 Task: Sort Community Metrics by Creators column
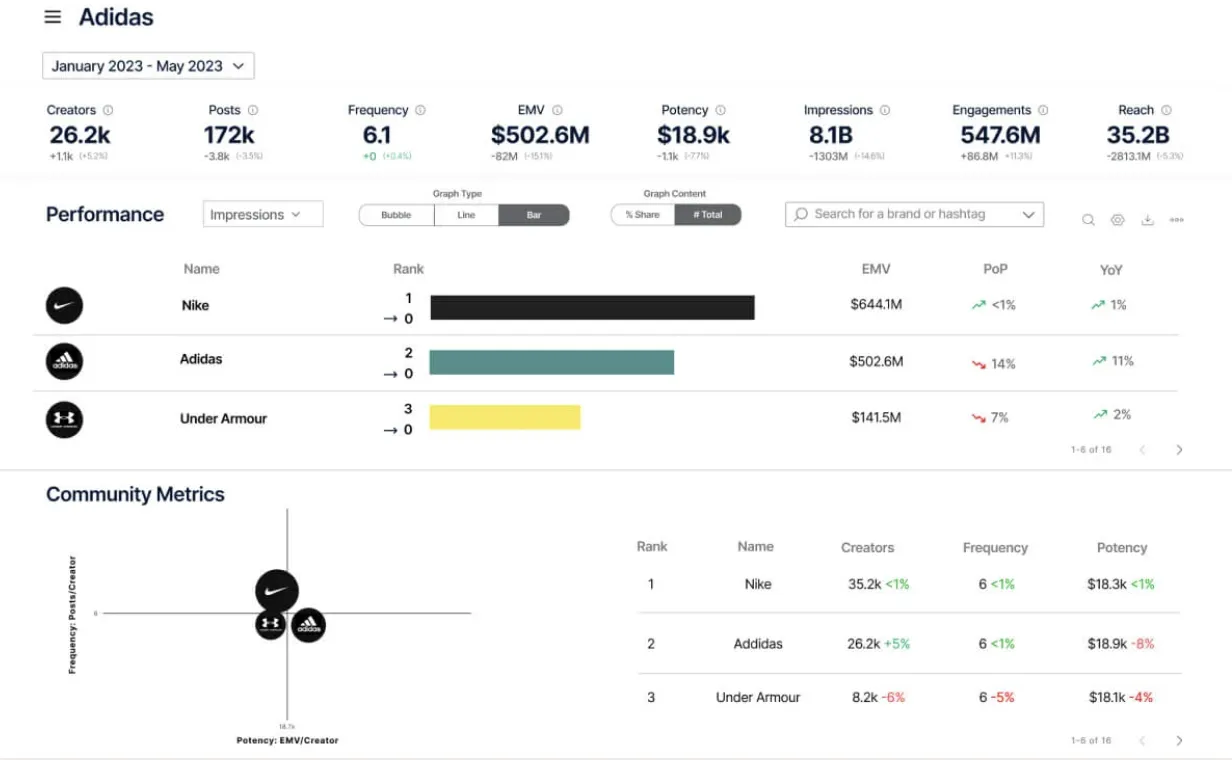(867, 548)
